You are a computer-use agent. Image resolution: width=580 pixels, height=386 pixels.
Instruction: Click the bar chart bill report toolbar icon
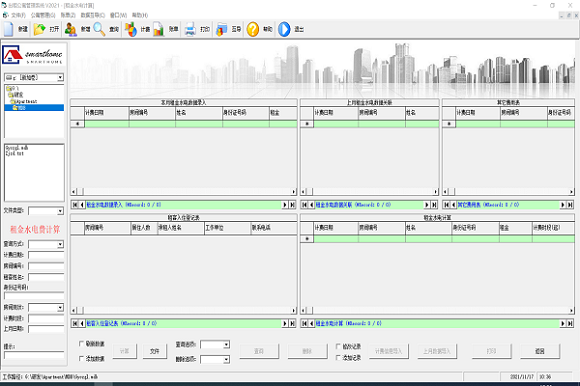click(x=159, y=29)
